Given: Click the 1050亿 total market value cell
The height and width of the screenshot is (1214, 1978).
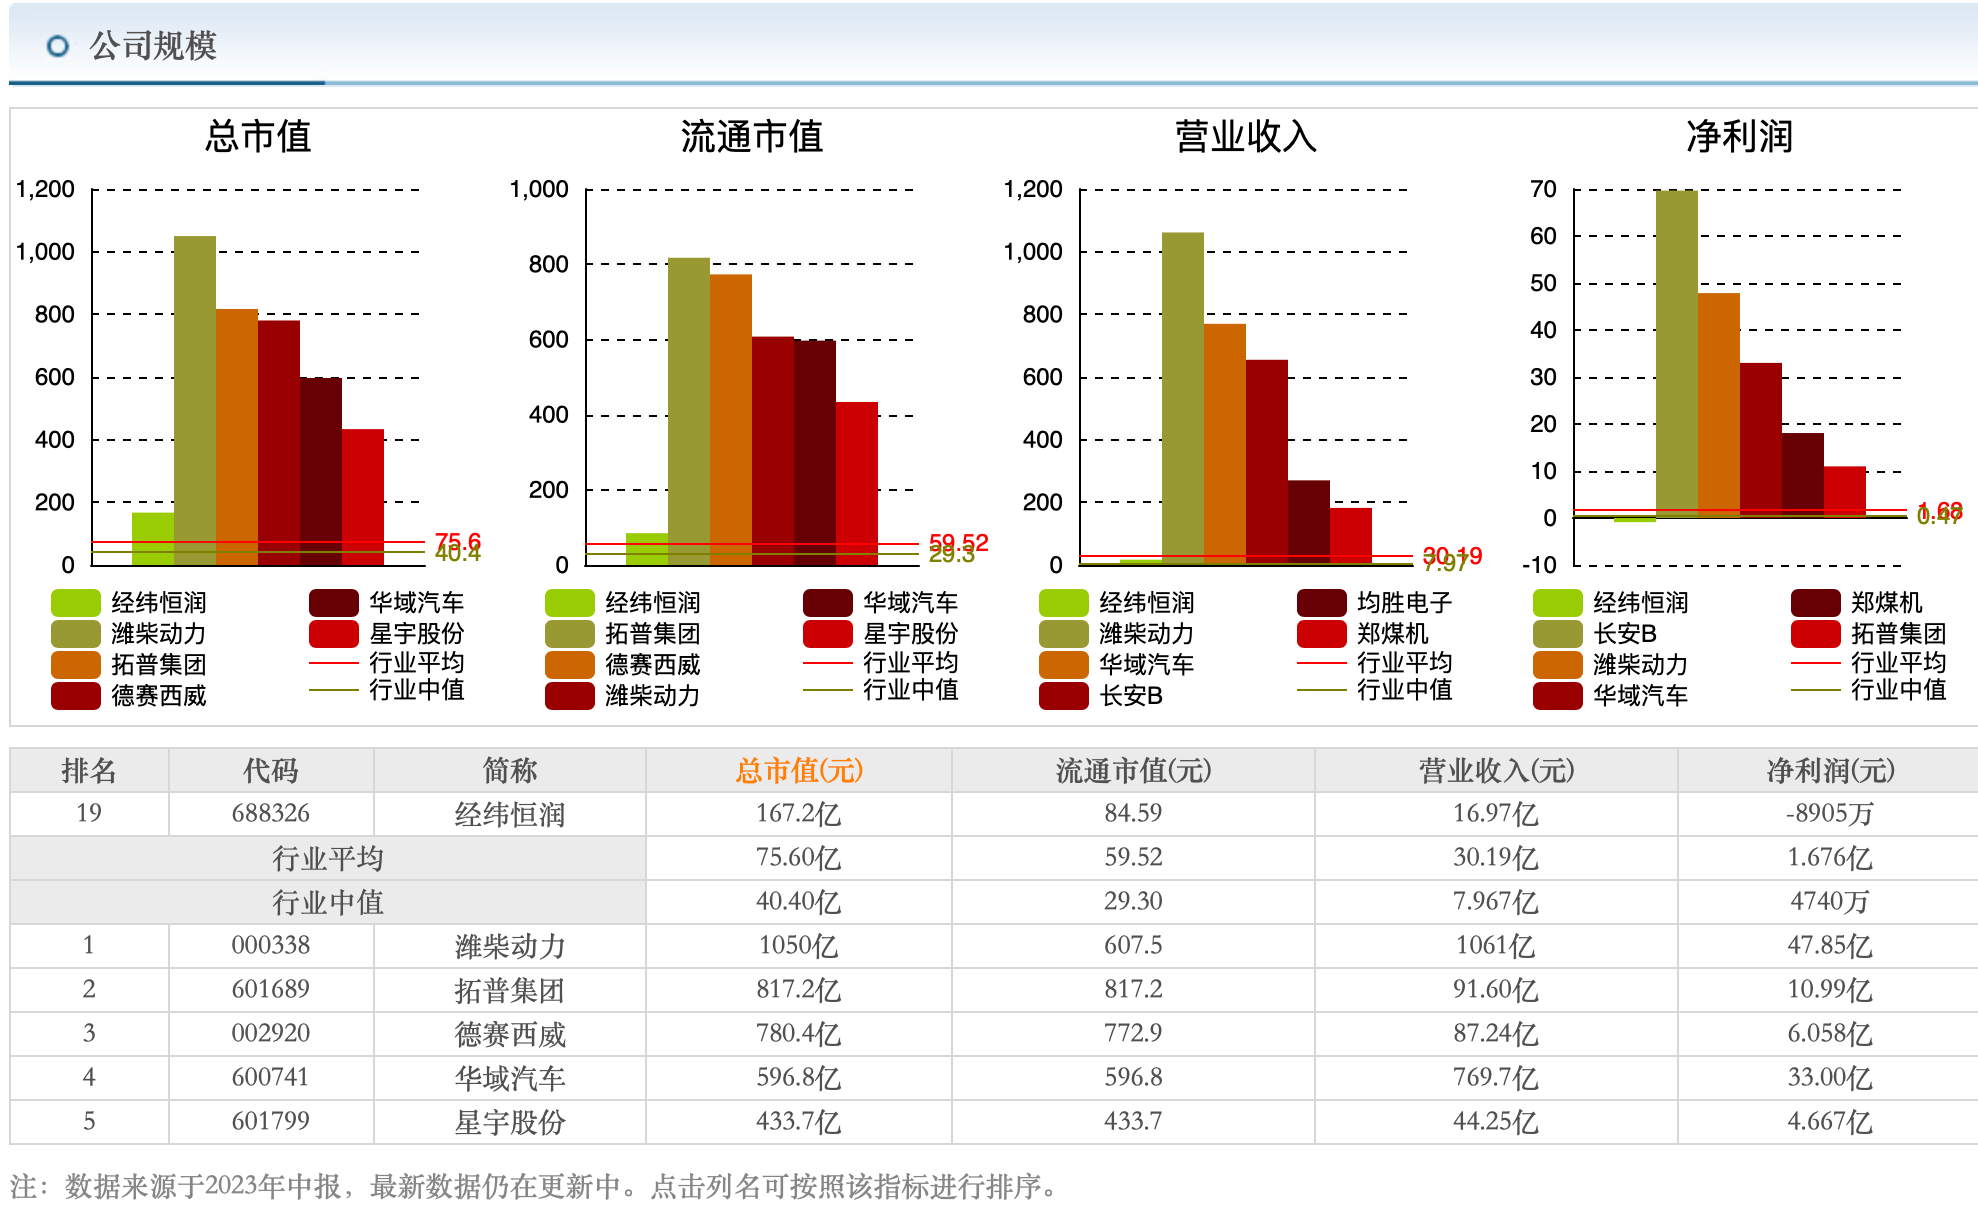Looking at the screenshot, I should pyautogui.click(x=798, y=946).
